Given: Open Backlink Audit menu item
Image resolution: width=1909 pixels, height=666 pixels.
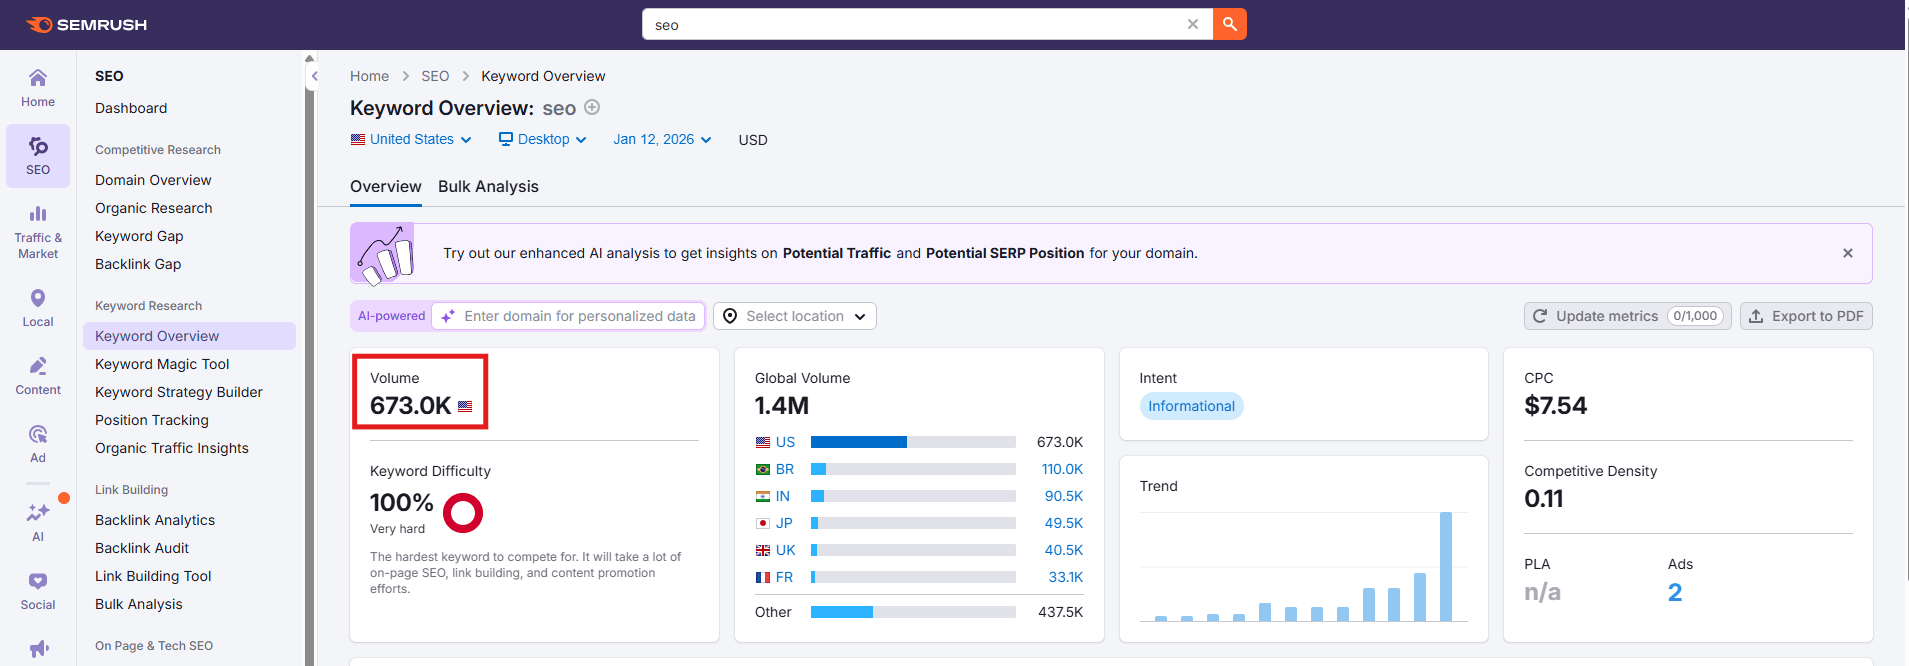Looking at the screenshot, I should pyautogui.click(x=142, y=548).
